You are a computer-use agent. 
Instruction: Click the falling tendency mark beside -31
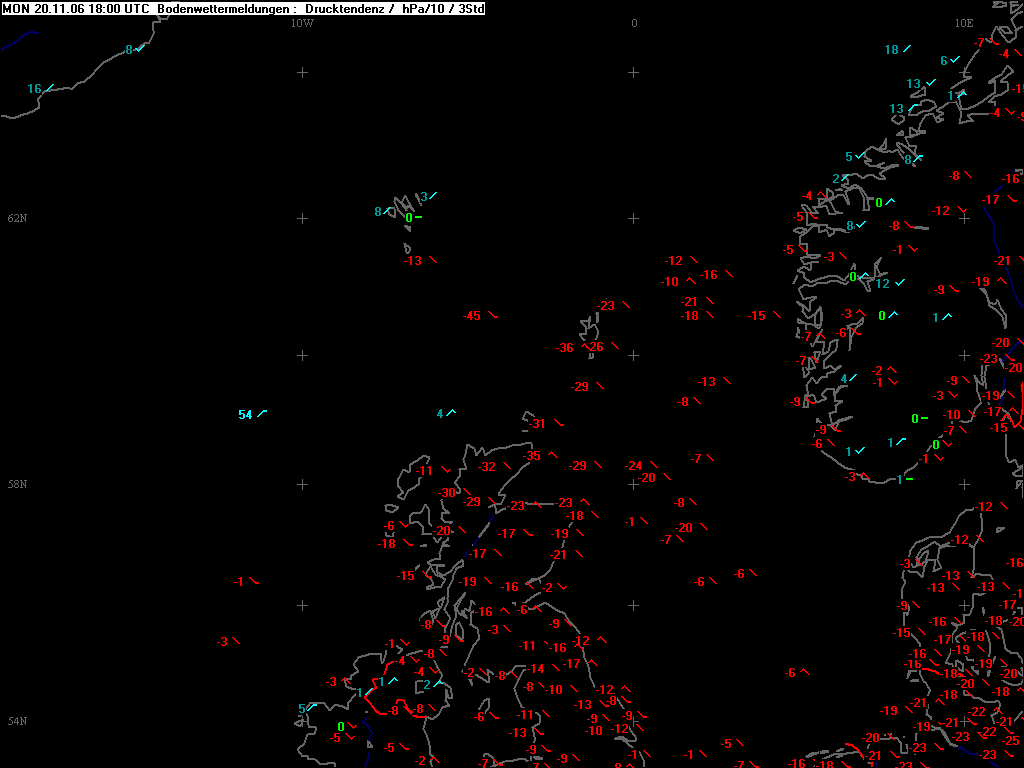(557, 423)
